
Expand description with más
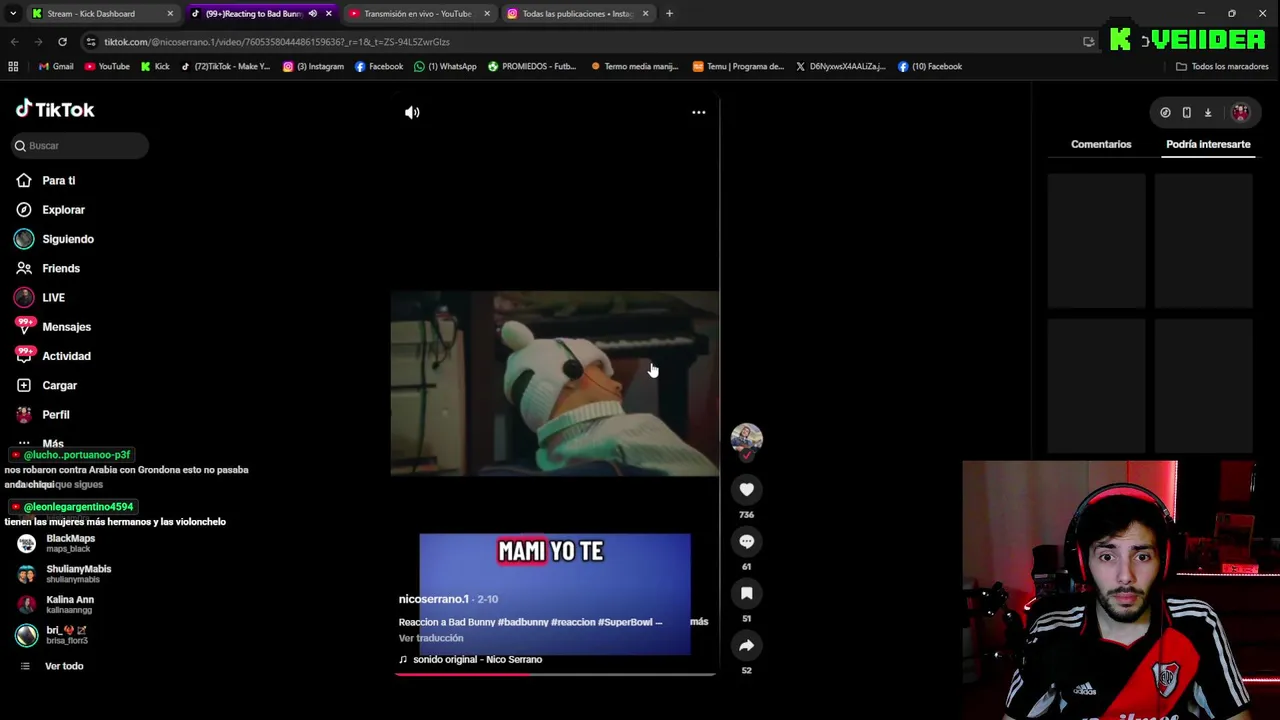click(x=699, y=622)
